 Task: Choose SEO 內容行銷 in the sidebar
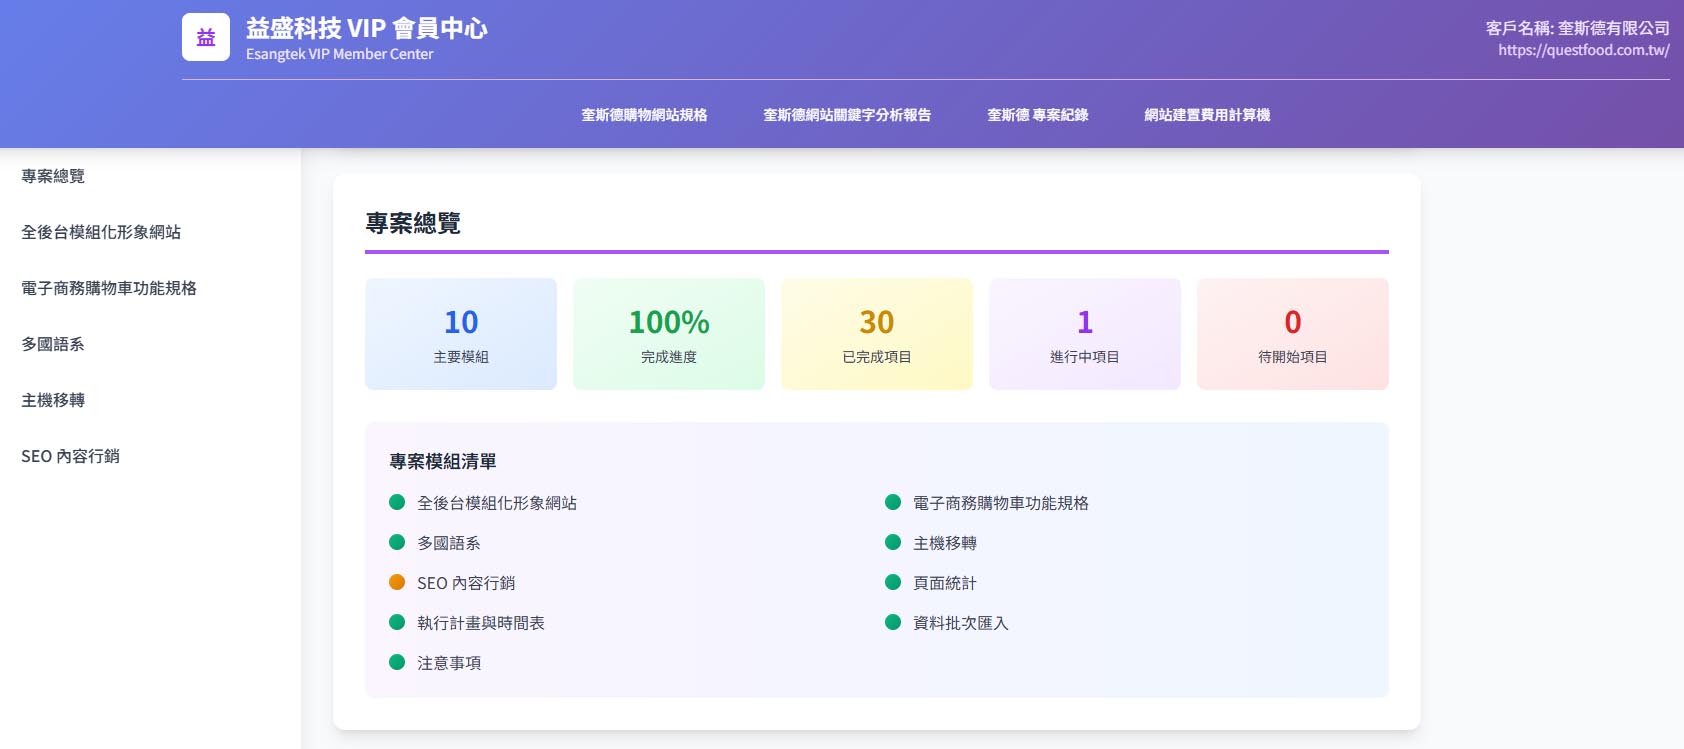click(70, 456)
